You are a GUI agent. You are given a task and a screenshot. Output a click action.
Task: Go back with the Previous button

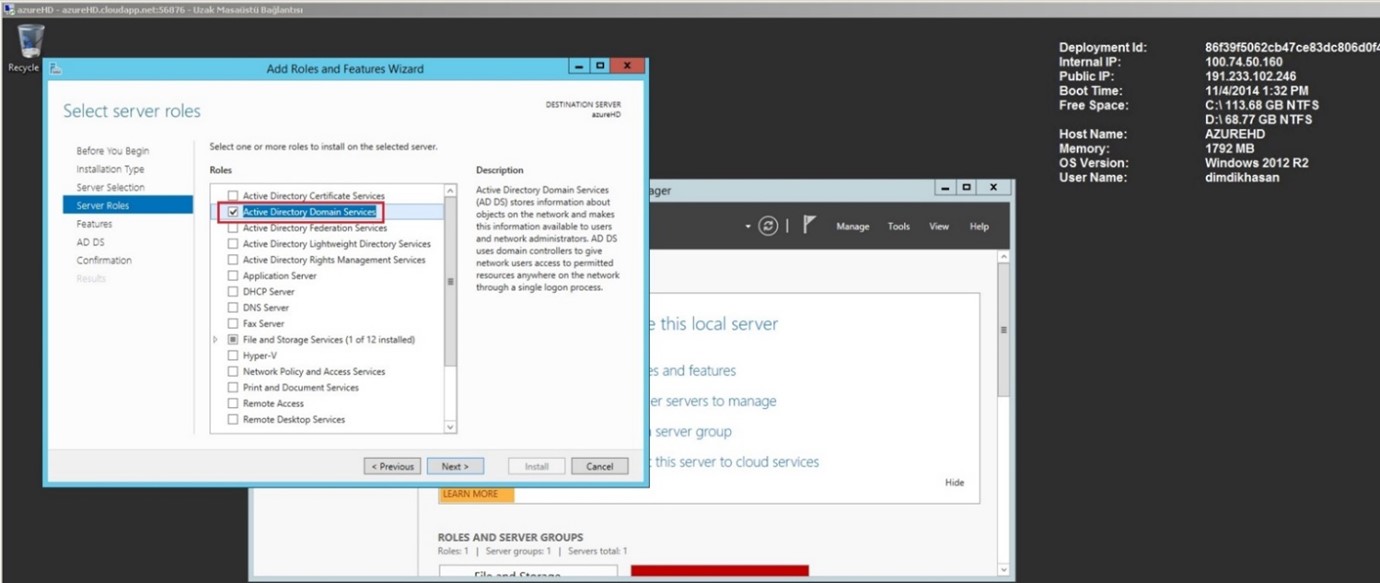point(392,467)
